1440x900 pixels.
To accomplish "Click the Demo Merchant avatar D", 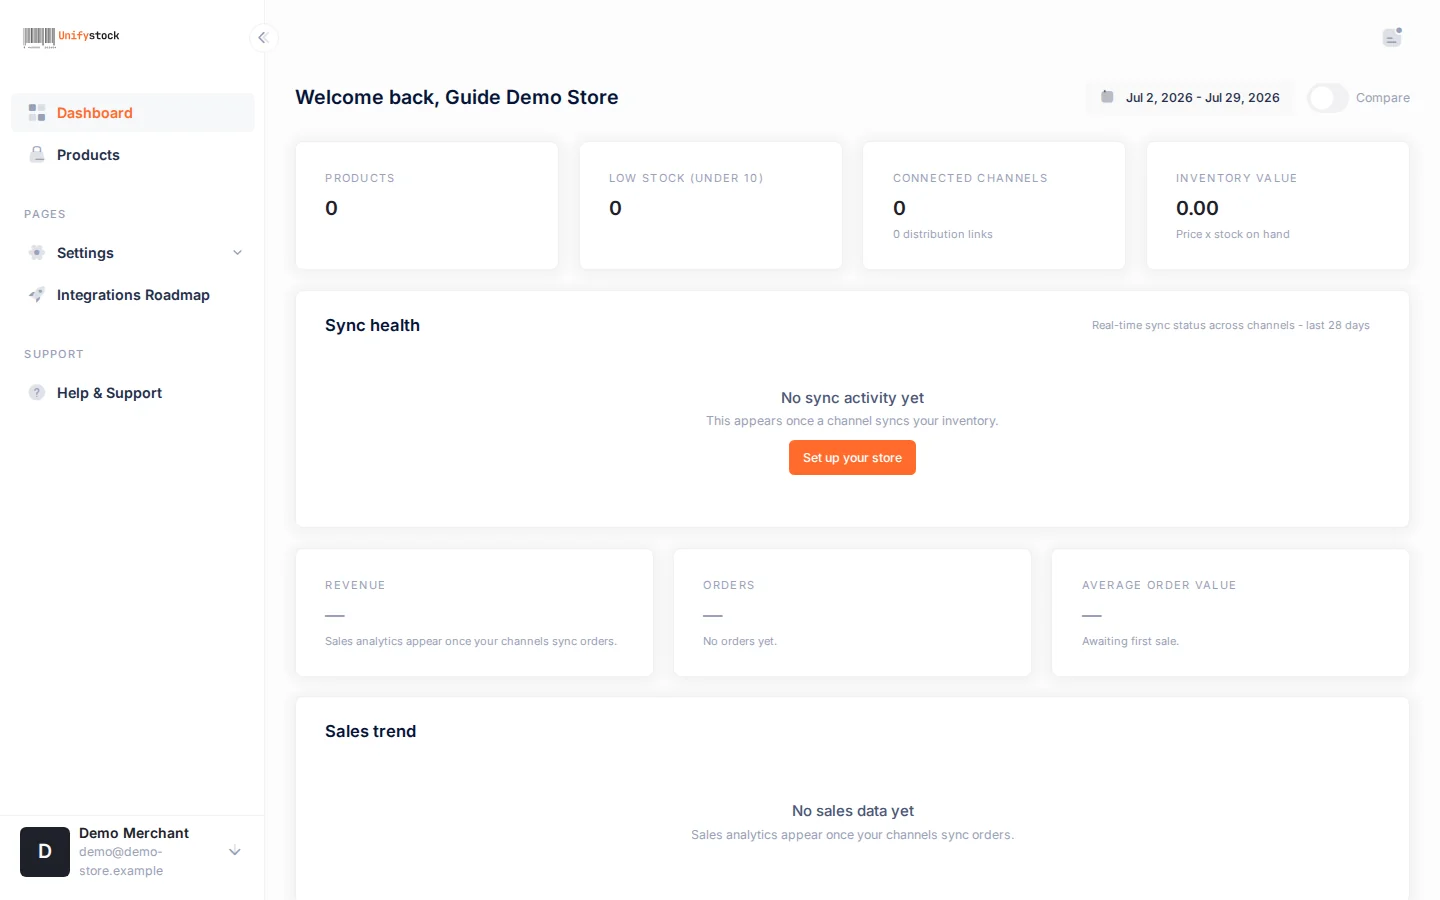I will 45,852.
